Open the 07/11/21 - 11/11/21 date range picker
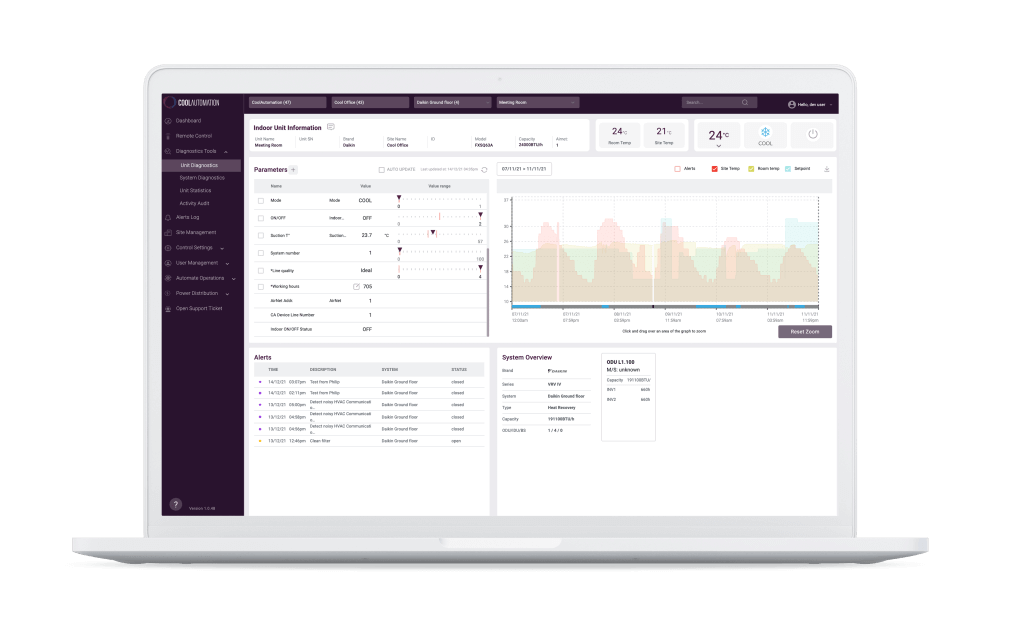Viewport: 1024px width, 631px height. coord(524,169)
